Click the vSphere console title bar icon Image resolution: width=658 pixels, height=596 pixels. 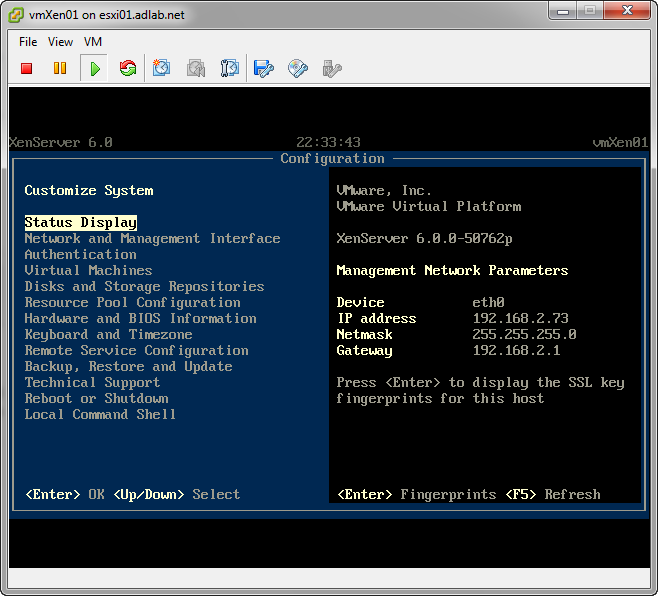(16, 15)
